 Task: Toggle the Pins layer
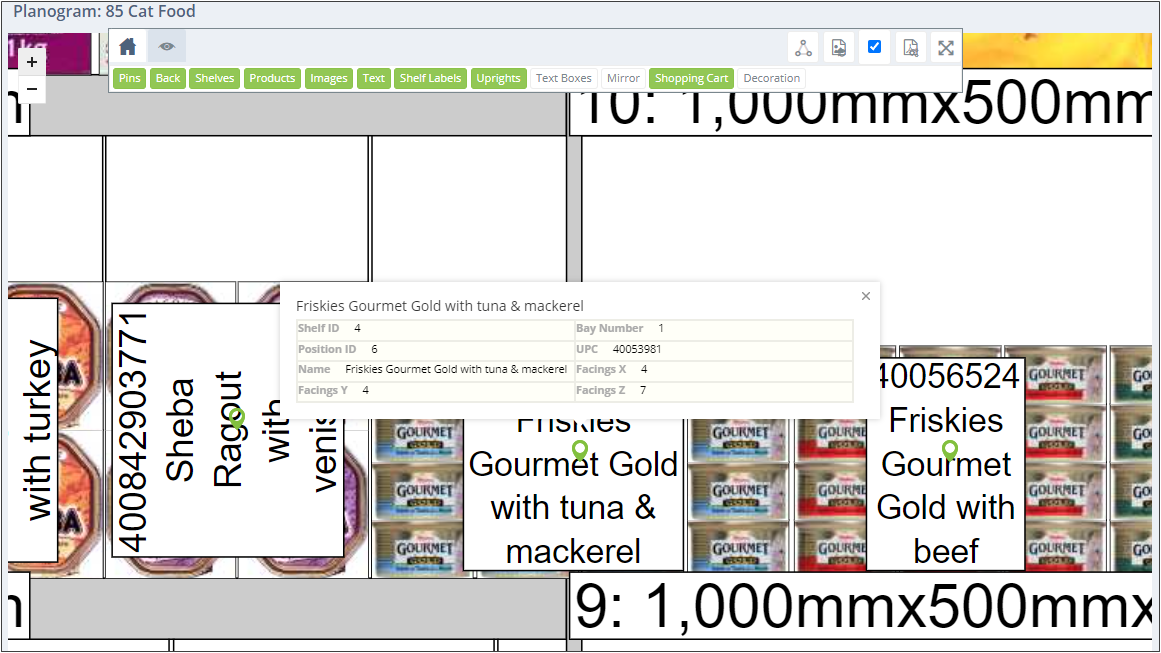130,78
